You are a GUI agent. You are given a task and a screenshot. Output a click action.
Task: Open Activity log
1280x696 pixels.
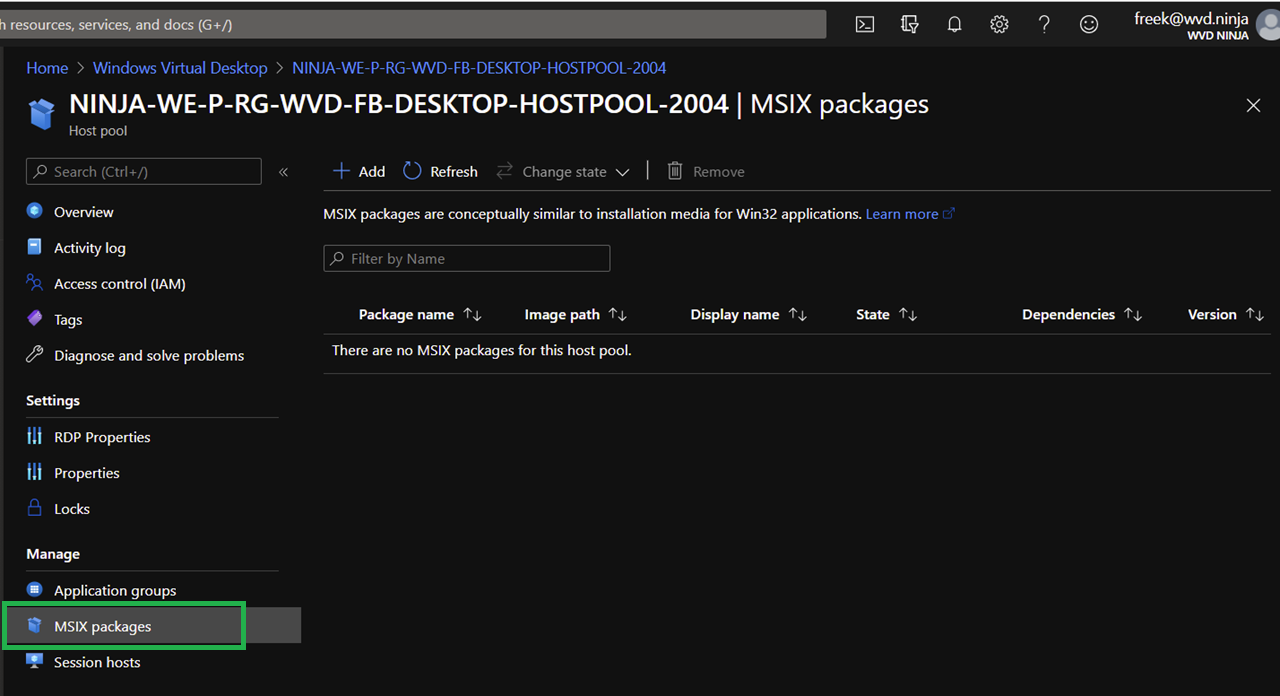pyautogui.click(x=90, y=248)
